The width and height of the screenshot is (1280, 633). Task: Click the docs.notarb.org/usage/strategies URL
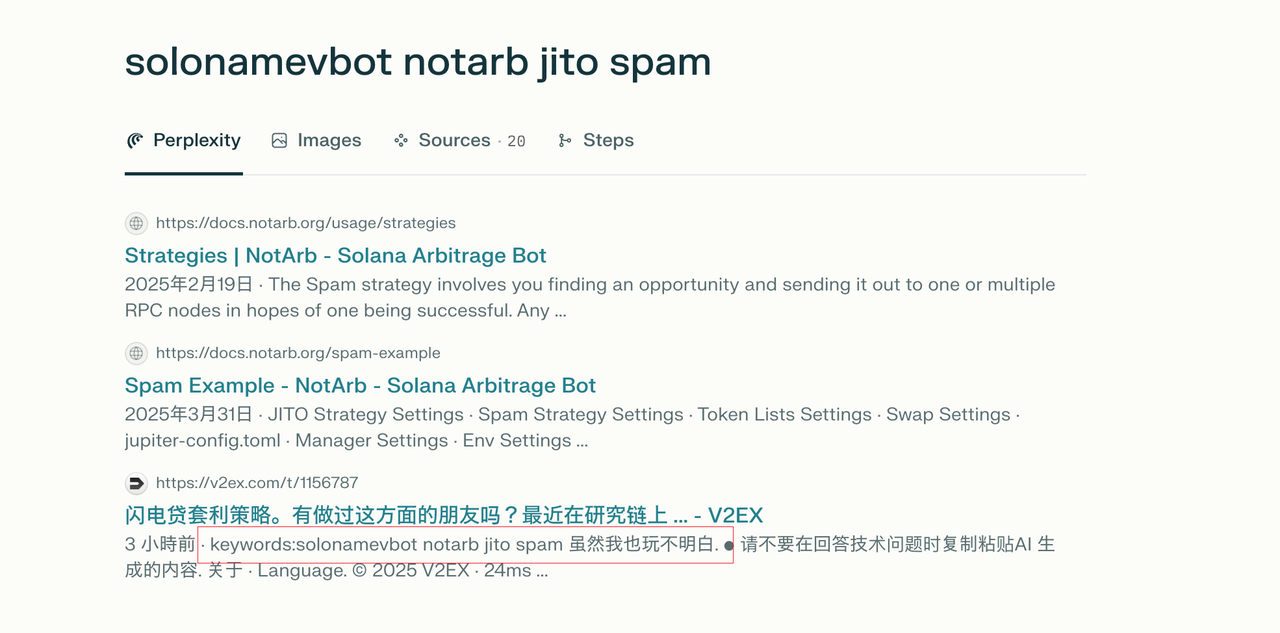tap(306, 223)
